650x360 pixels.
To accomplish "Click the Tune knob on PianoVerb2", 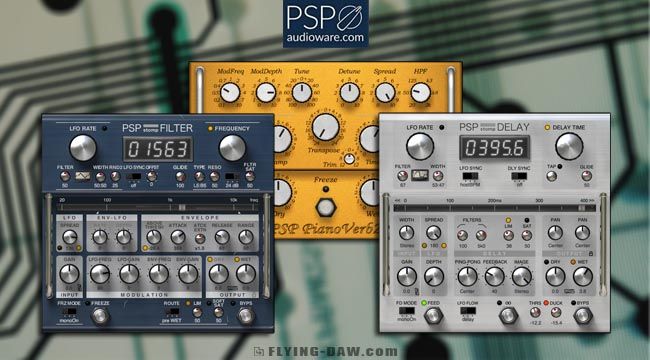I will 302,92.
